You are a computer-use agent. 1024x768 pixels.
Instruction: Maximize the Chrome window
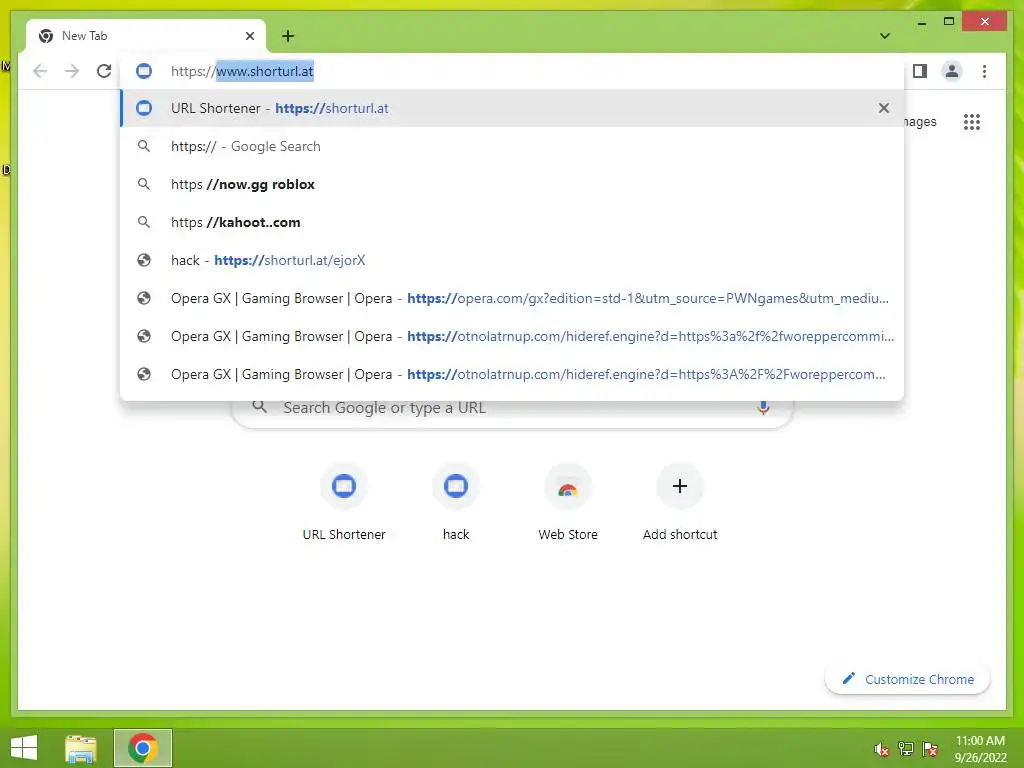point(949,22)
